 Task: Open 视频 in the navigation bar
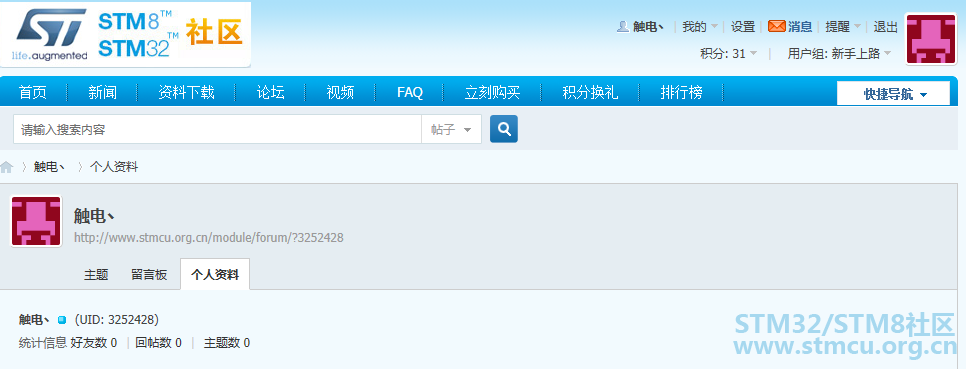click(340, 93)
